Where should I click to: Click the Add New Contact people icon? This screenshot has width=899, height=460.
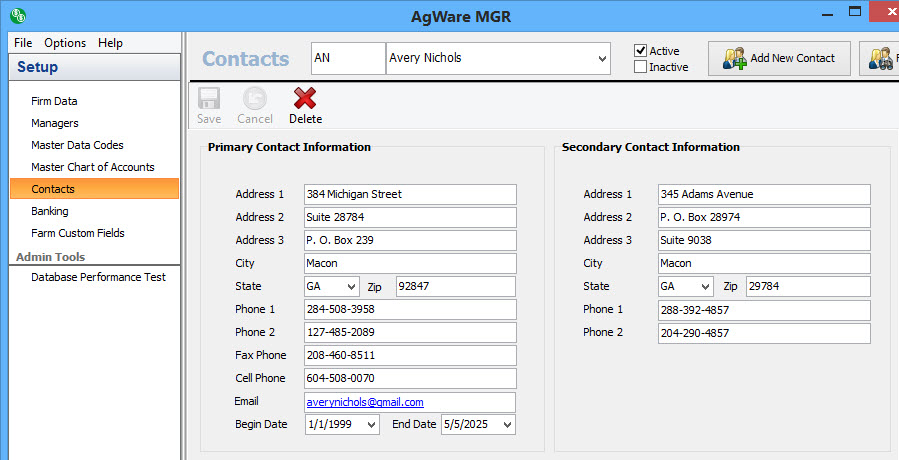pyautogui.click(x=735, y=58)
